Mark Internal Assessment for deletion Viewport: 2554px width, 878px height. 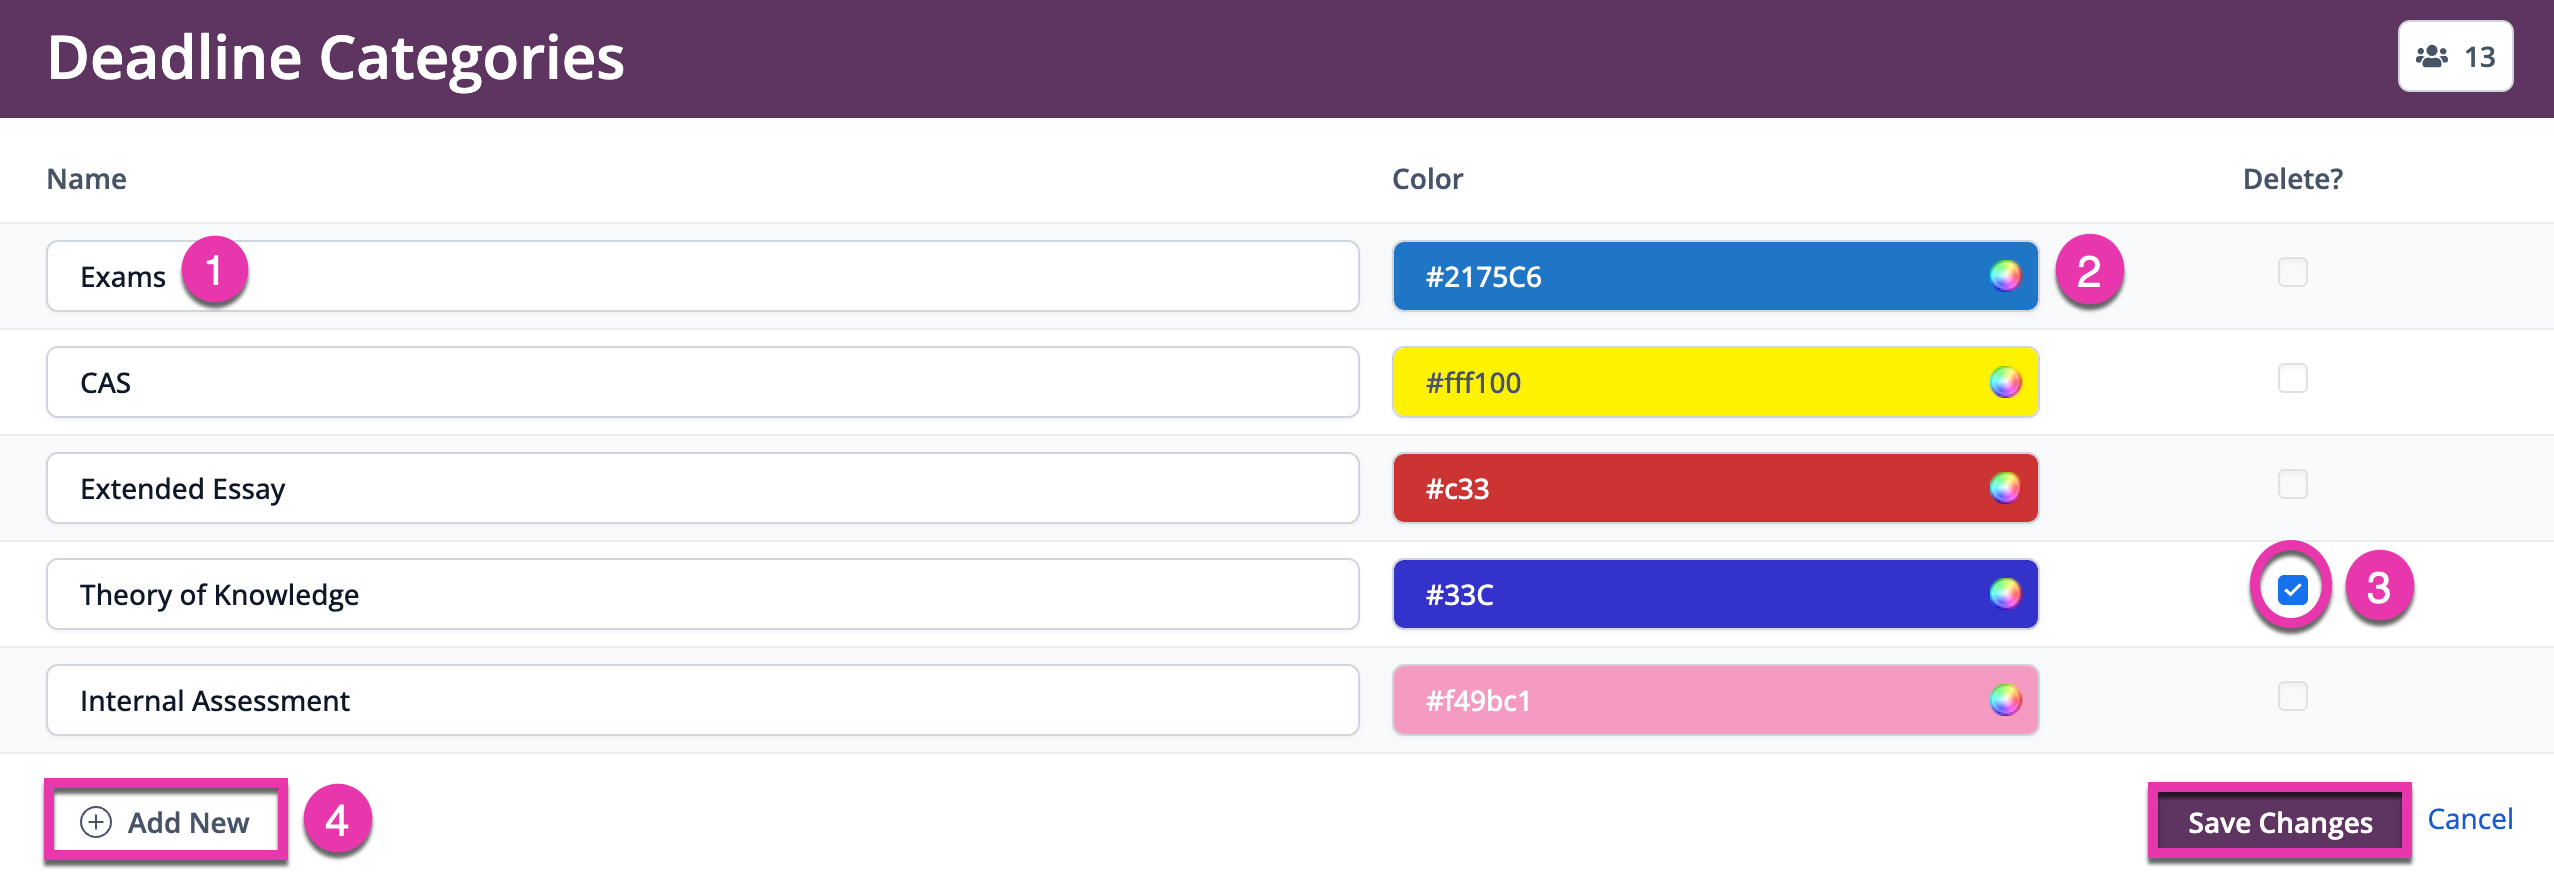click(2292, 696)
